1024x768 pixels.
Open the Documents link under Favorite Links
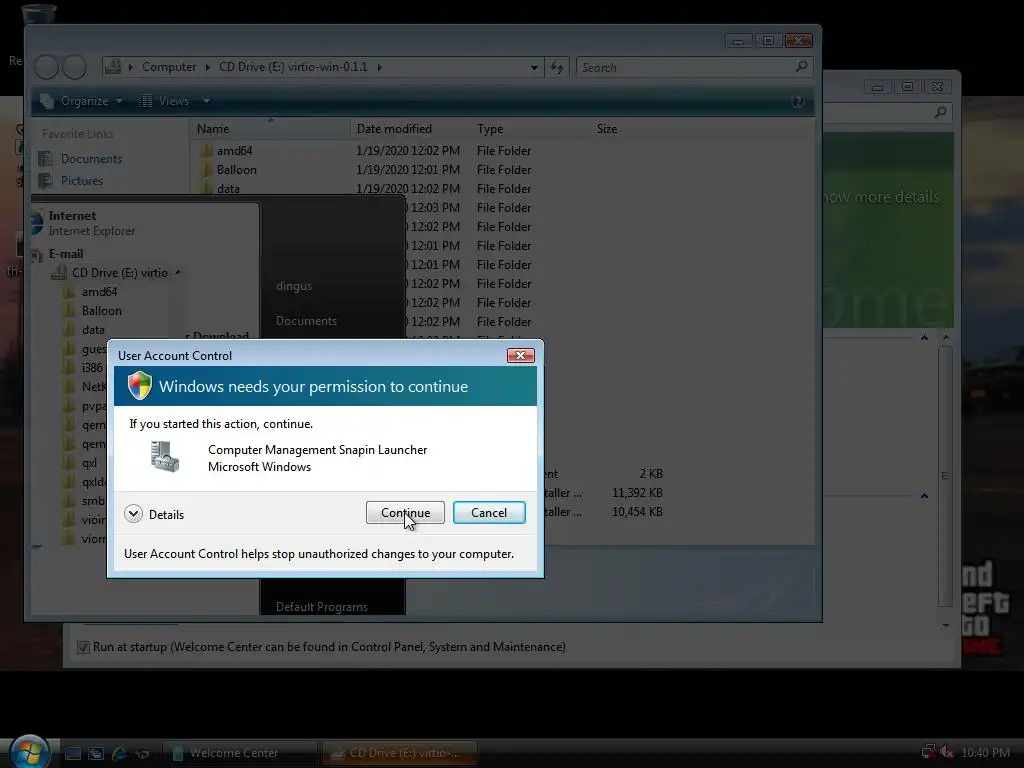click(91, 159)
